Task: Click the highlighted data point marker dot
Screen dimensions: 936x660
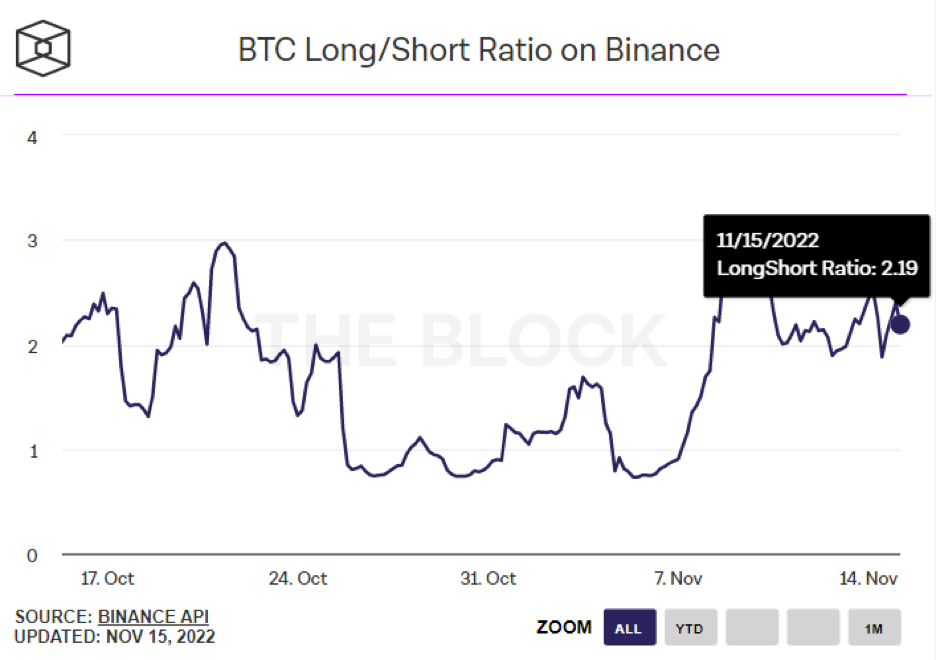Action: 900,324
